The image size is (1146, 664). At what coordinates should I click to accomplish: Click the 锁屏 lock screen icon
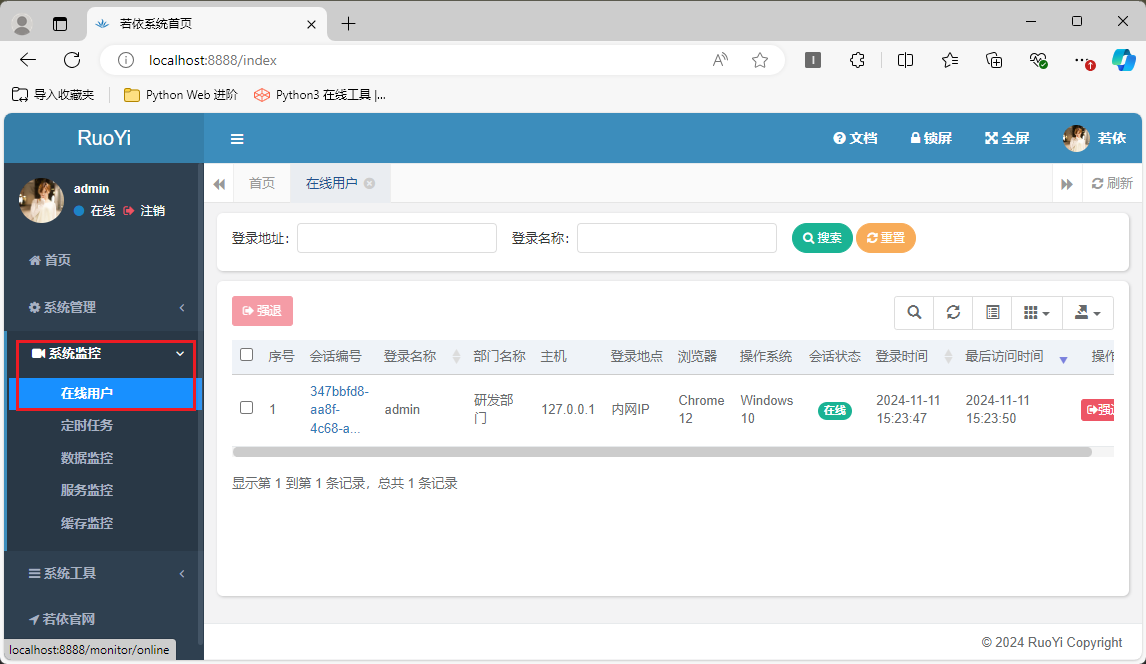(x=930, y=138)
